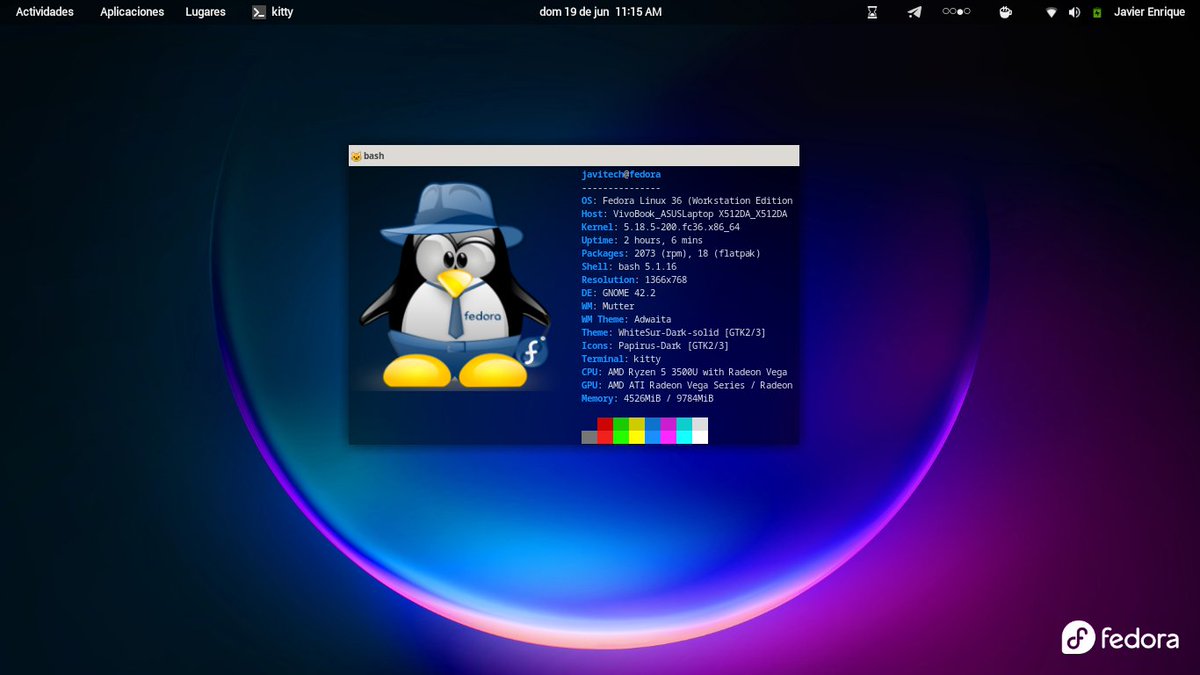The width and height of the screenshot is (1200, 675).
Task: Switch workspace using the filled dot indicator
Action: [x=962, y=12]
